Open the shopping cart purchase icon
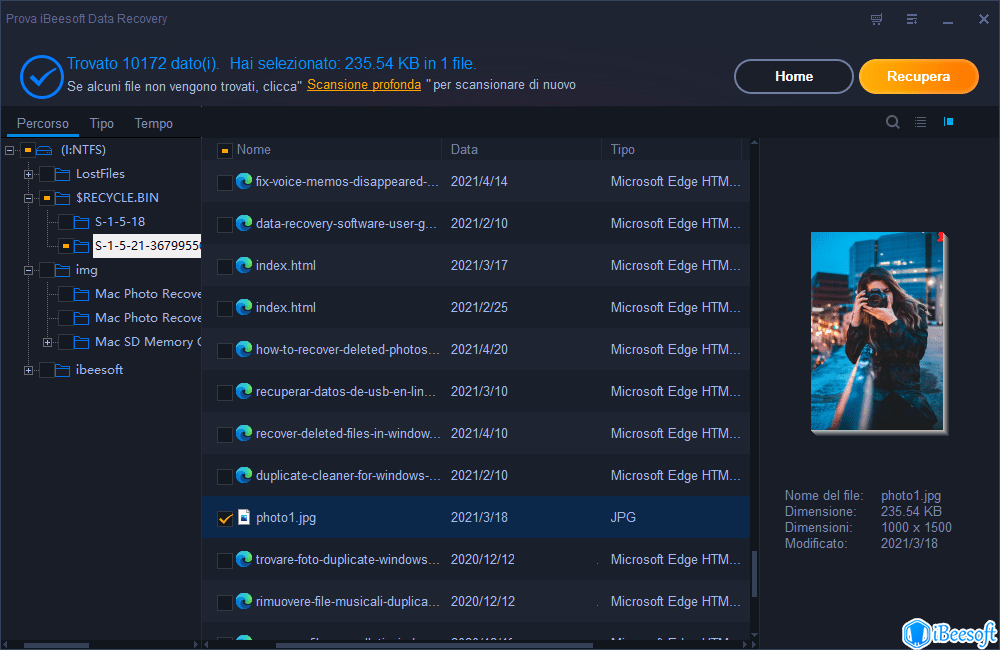Screen dimensions: 1000x650 [877, 19]
